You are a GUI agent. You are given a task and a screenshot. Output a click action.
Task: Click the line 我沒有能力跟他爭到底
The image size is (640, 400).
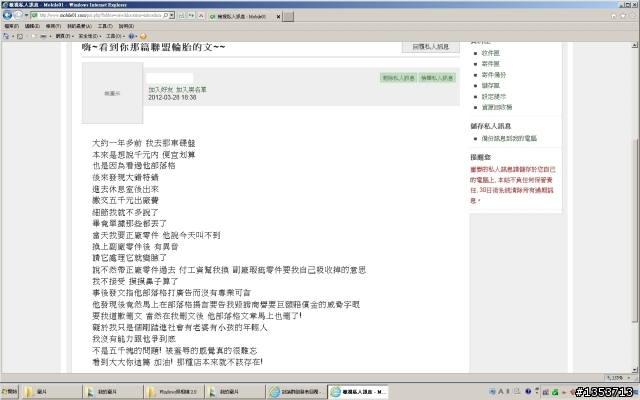tap(134, 339)
